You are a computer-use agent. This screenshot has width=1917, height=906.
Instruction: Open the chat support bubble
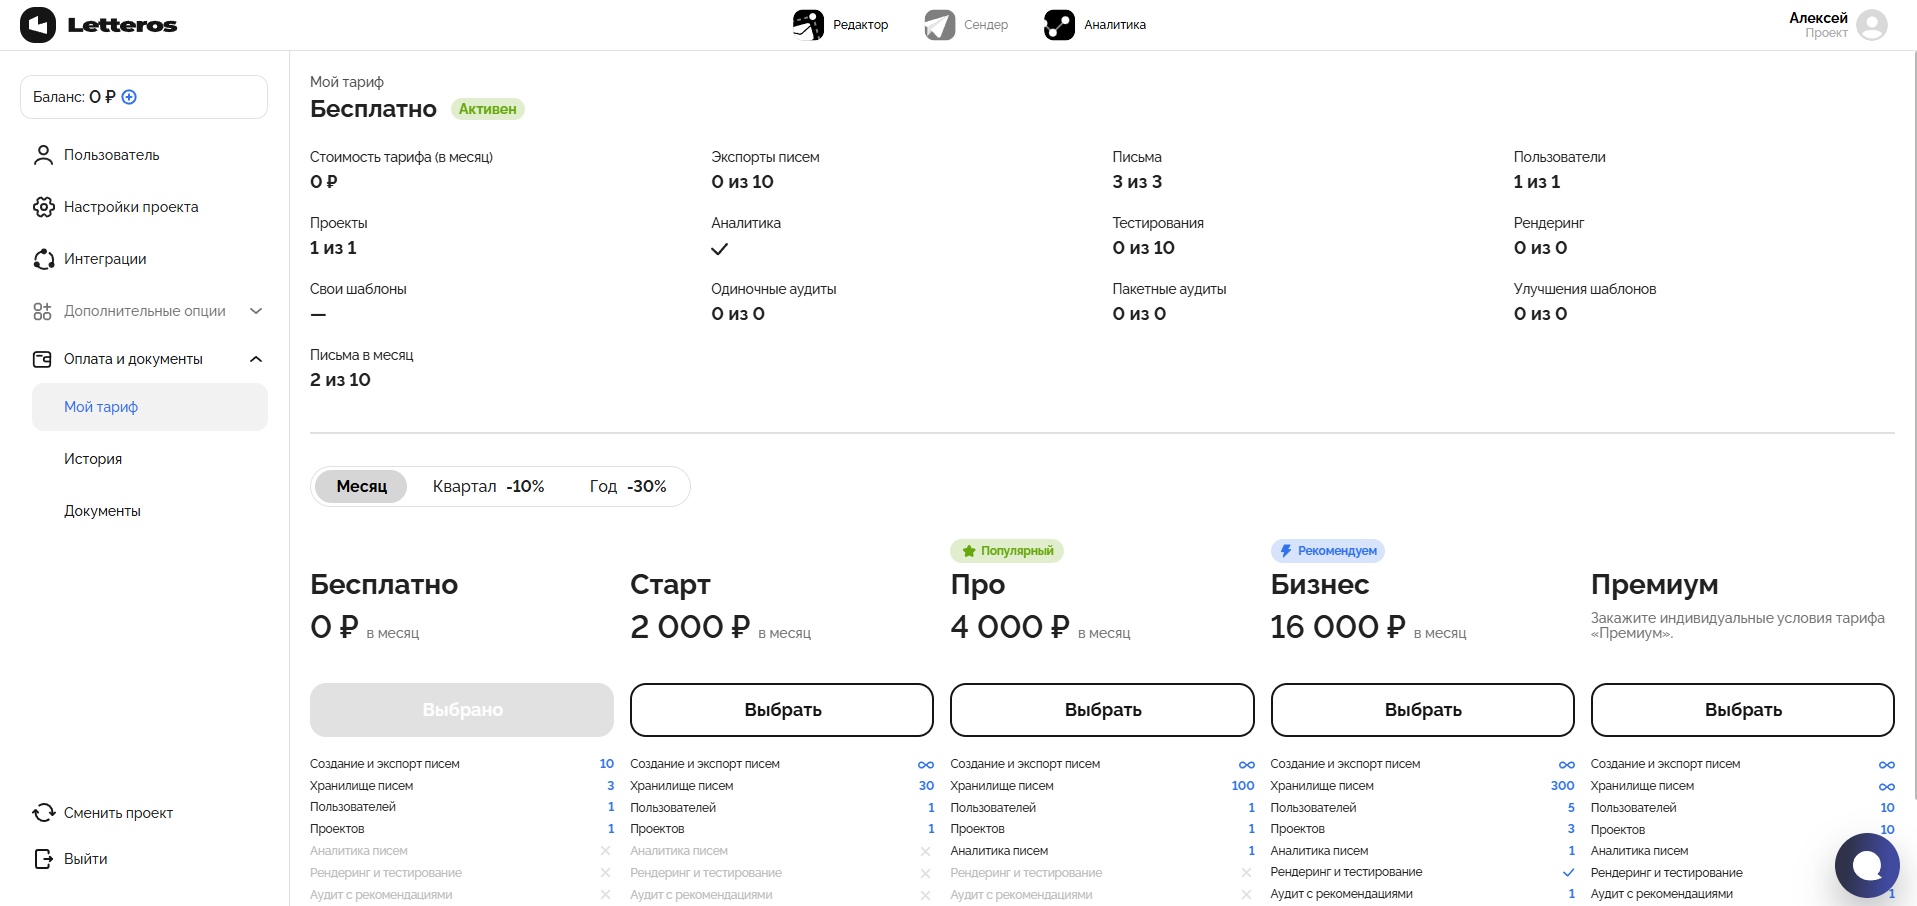(x=1866, y=865)
